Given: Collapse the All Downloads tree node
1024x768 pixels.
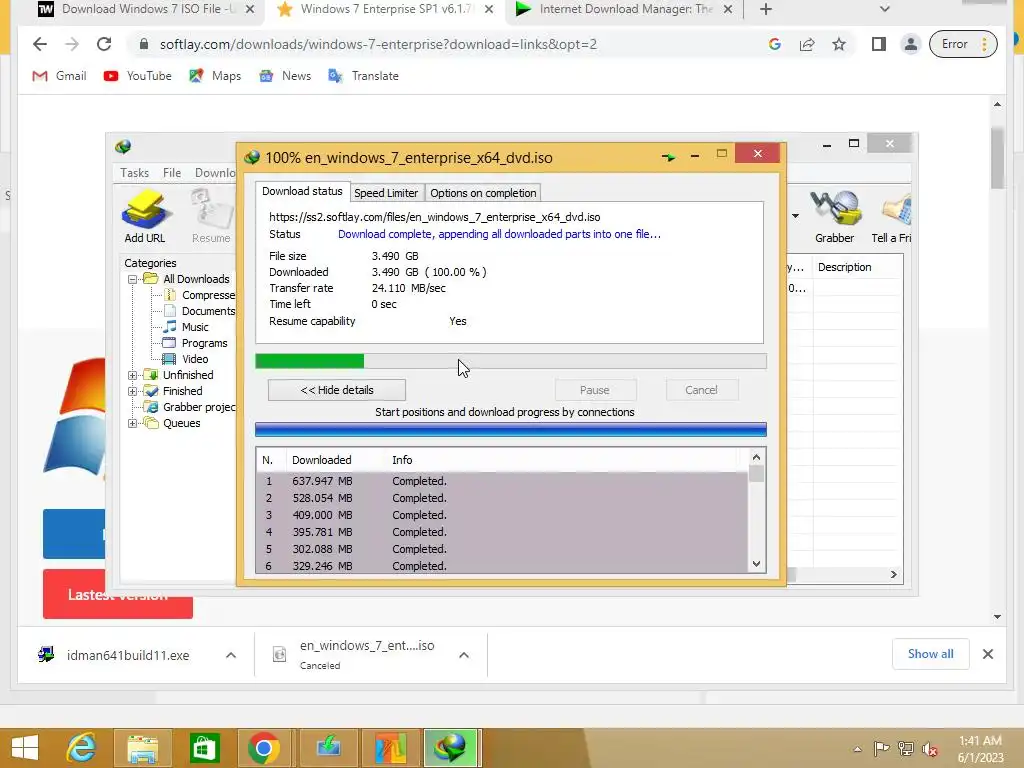Looking at the screenshot, I should [133, 279].
